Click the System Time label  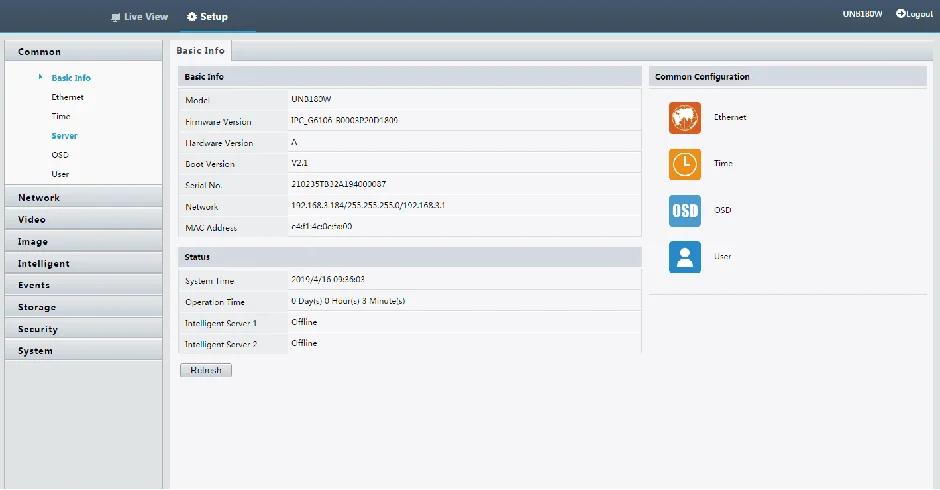coord(209,281)
